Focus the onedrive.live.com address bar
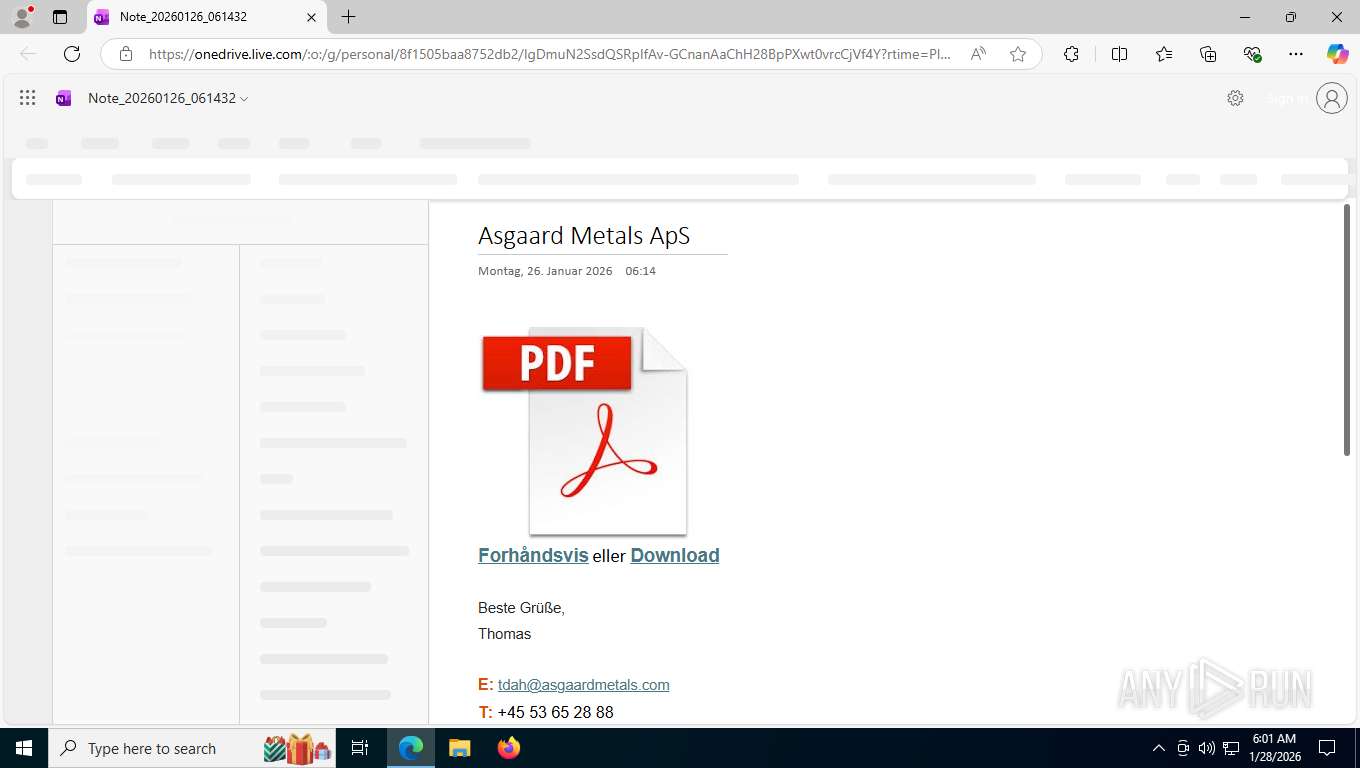The height and width of the screenshot is (768, 1360). [x=549, y=54]
